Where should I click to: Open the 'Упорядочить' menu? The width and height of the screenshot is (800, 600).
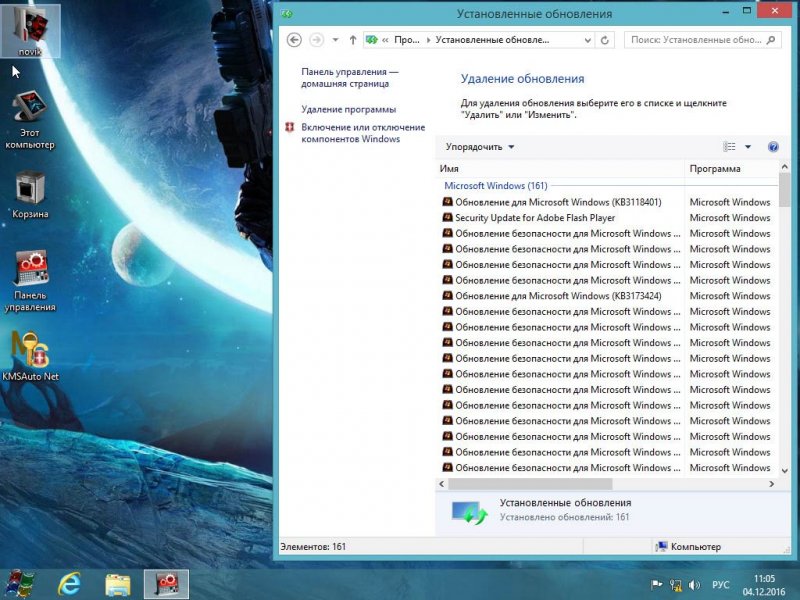pyautogui.click(x=480, y=147)
